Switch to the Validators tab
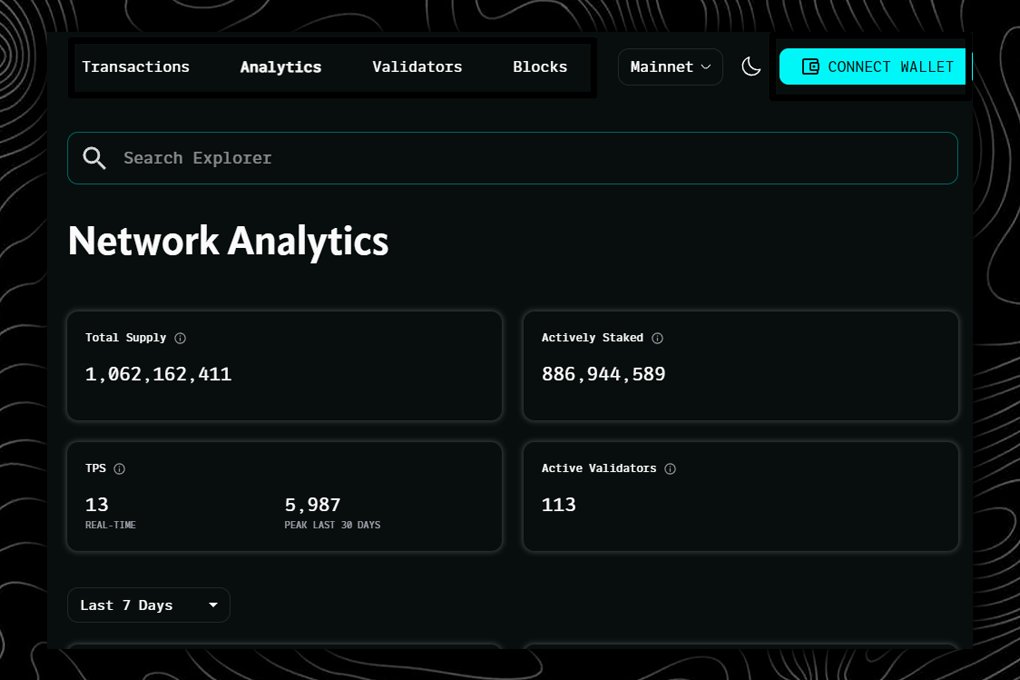This screenshot has height=680, width=1020. coord(417,67)
